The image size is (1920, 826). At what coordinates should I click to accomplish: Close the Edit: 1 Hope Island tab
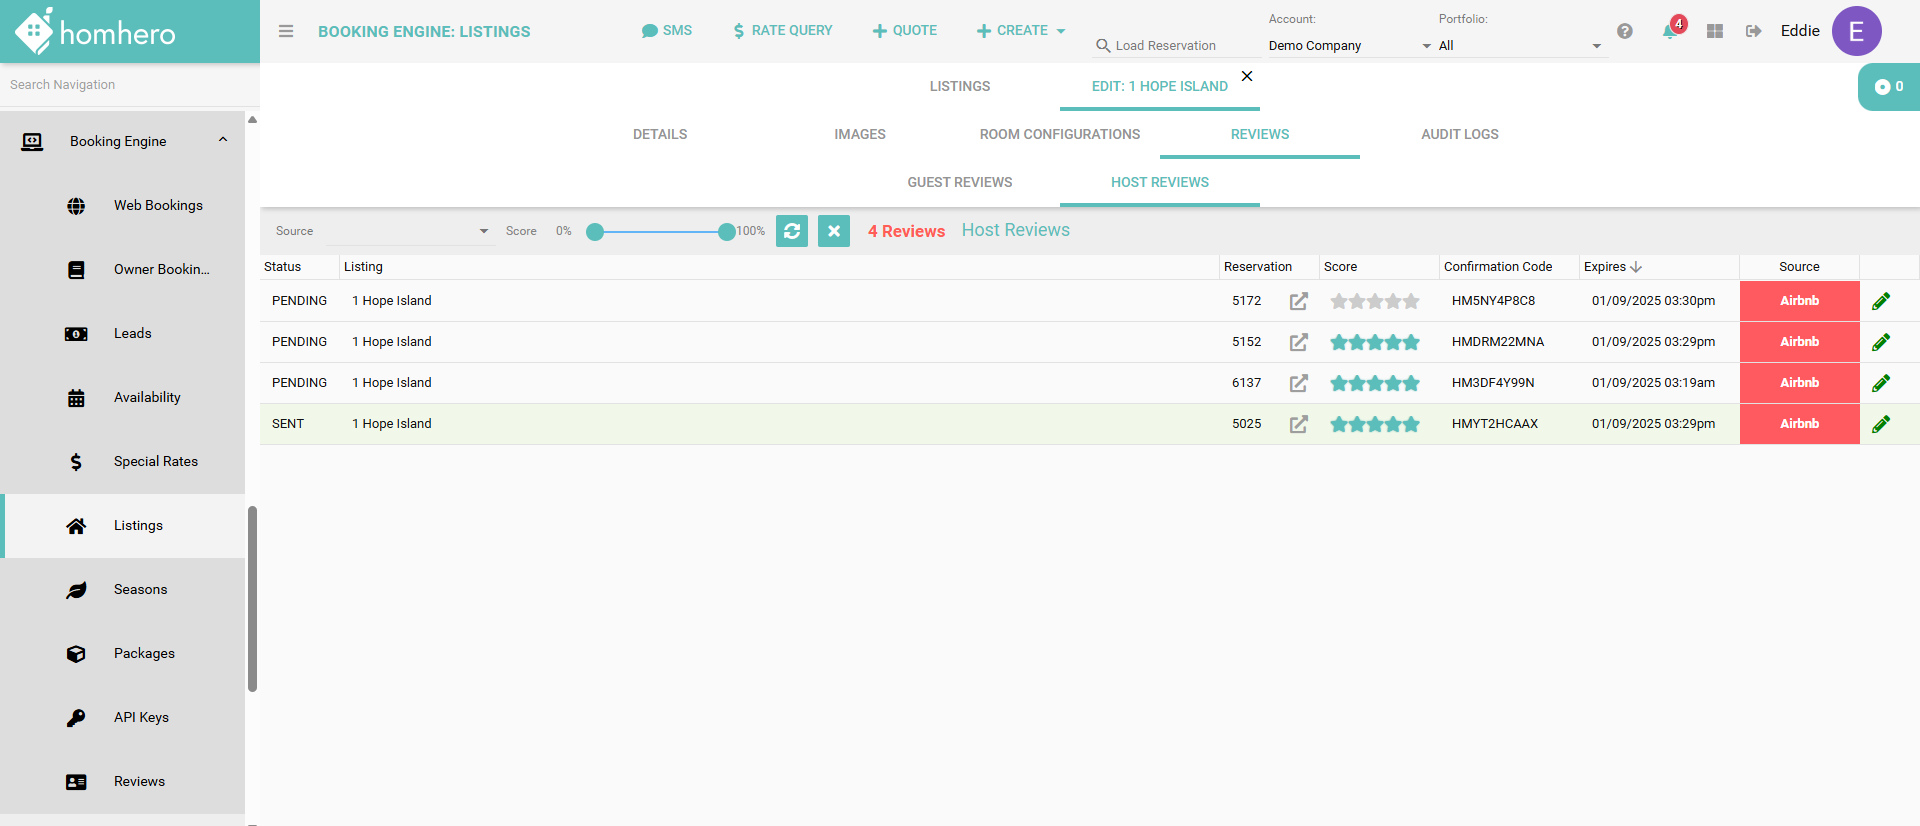pos(1247,76)
